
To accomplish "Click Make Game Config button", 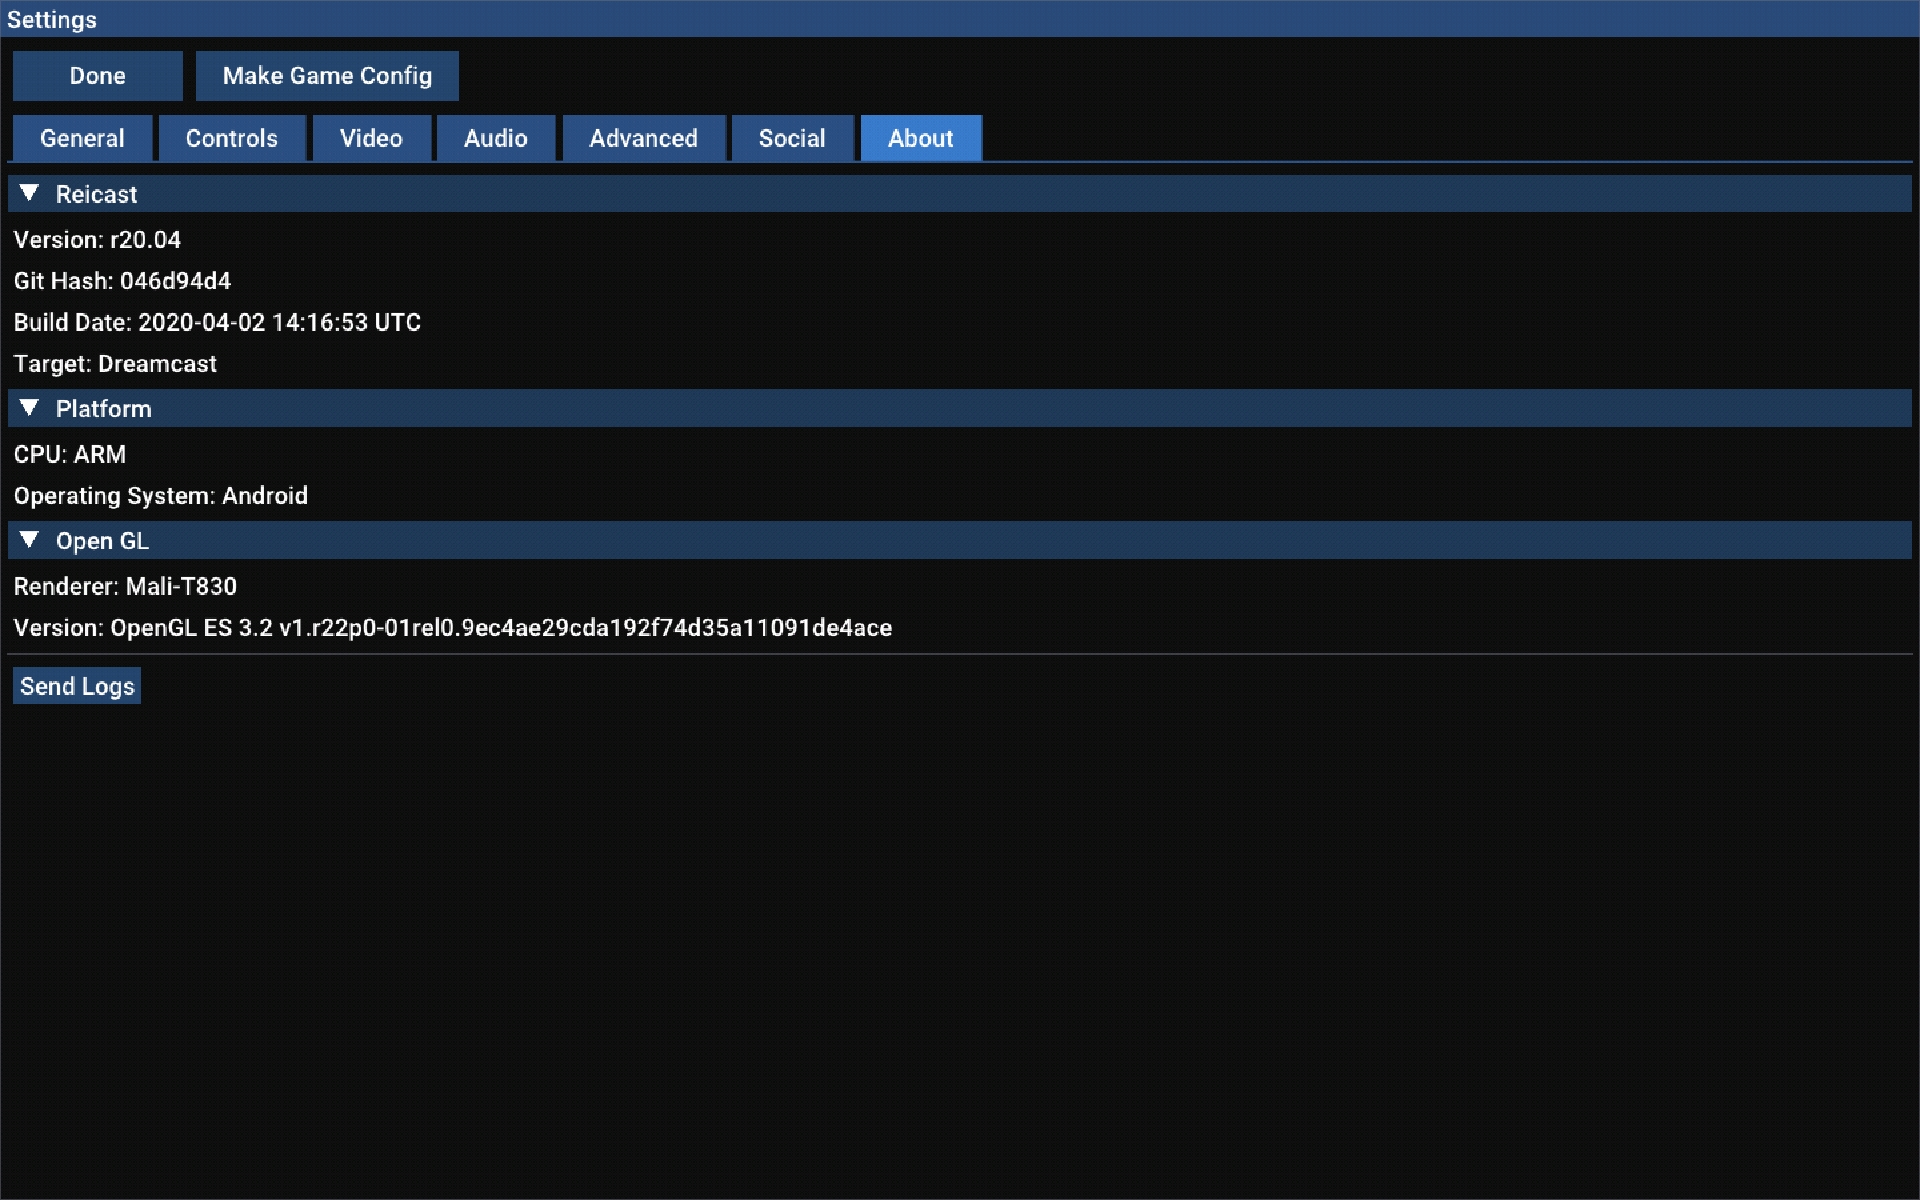I will coord(327,76).
